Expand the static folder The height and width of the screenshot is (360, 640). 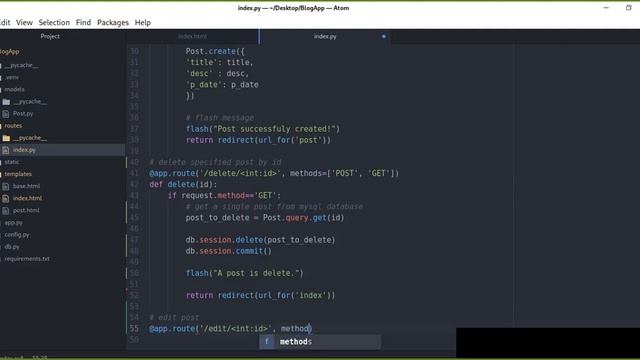11,162
